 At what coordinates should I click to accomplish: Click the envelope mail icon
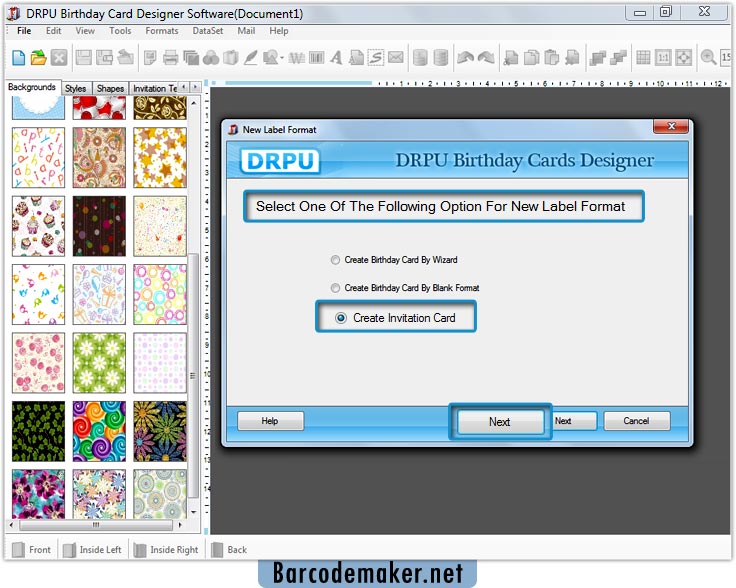(x=396, y=58)
